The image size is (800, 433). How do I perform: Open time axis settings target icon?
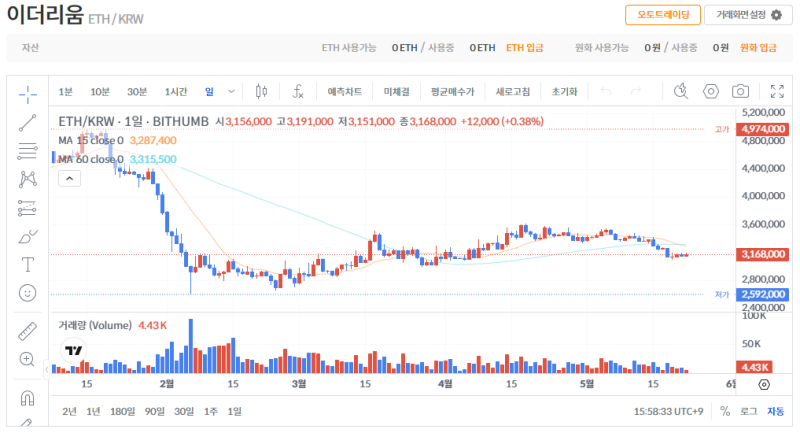click(x=764, y=385)
